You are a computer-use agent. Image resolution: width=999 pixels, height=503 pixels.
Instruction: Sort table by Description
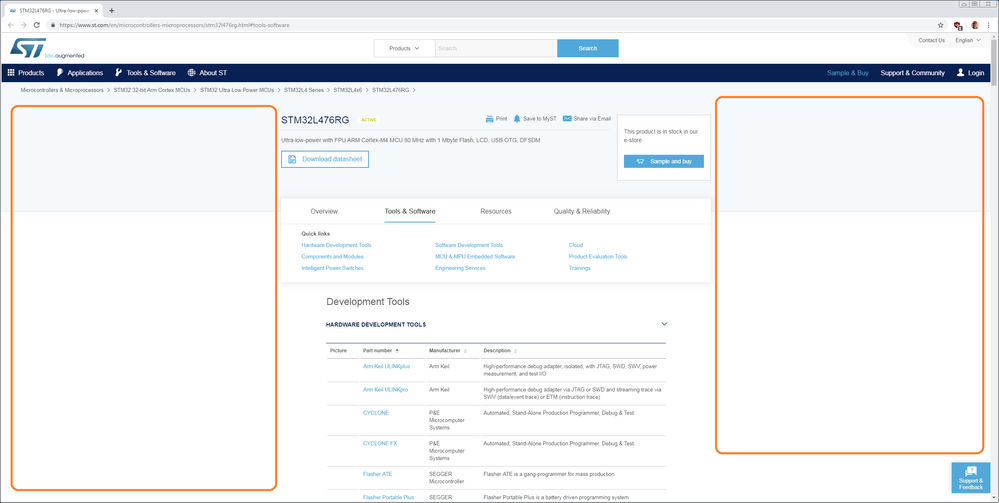pos(500,351)
